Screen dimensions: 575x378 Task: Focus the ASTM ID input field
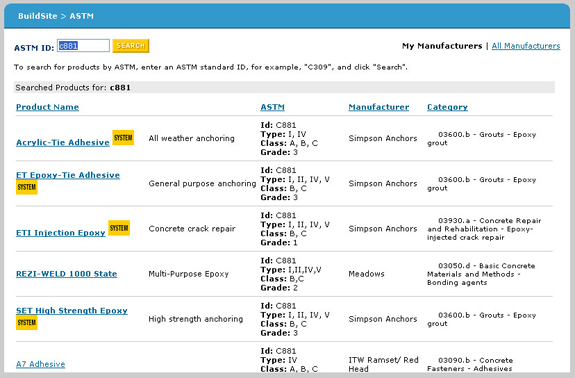pyautogui.click(x=83, y=46)
